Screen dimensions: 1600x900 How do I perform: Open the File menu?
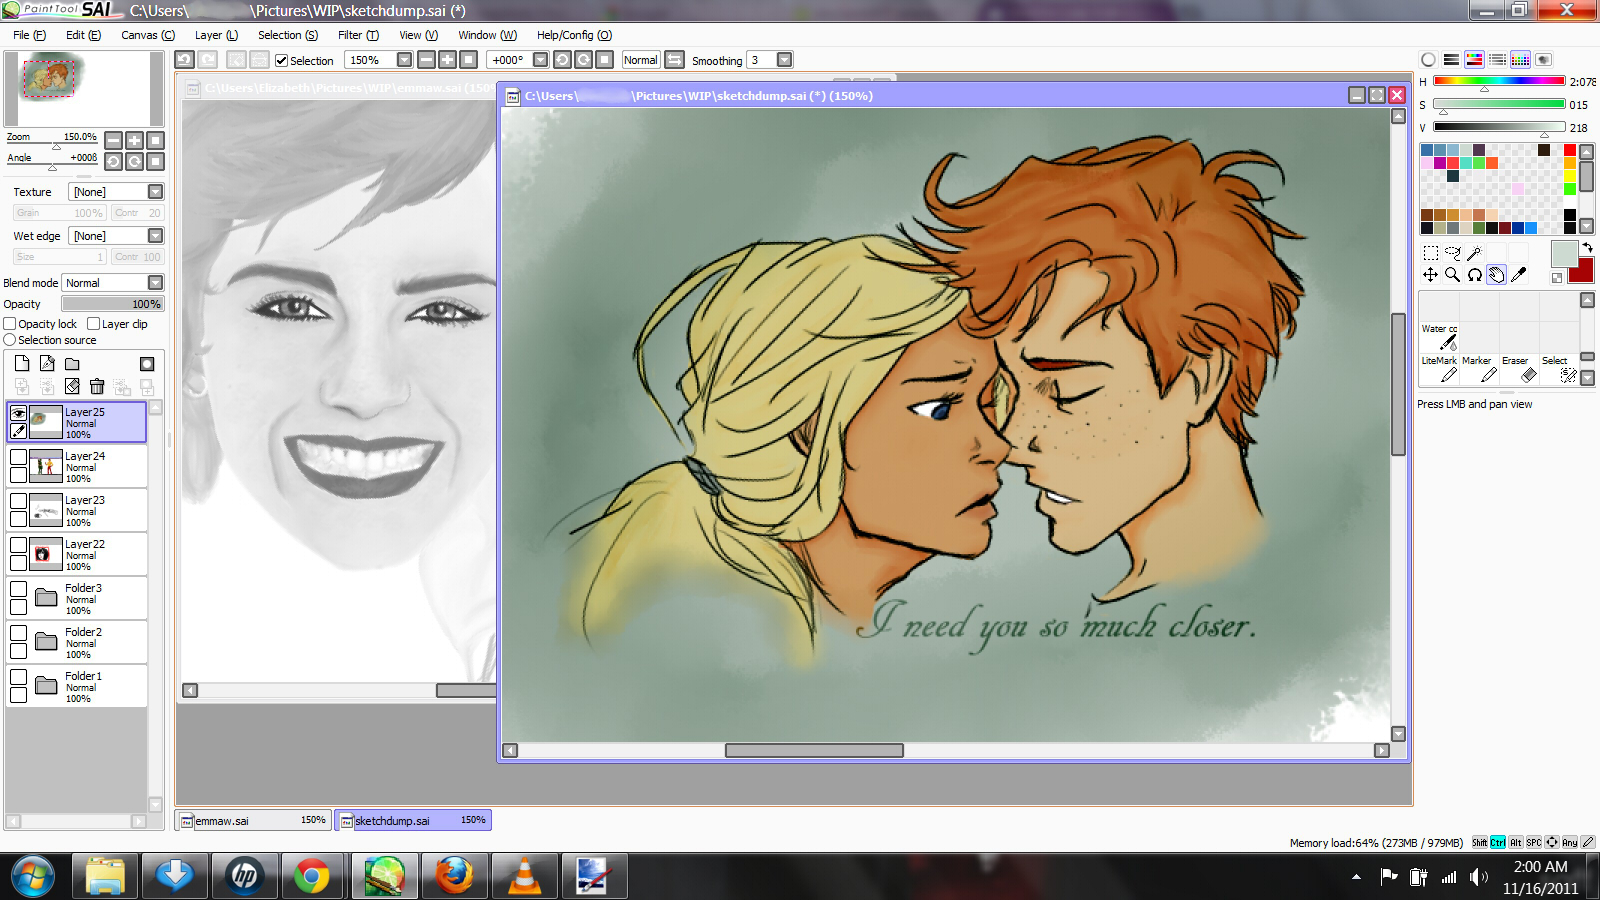[29, 35]
